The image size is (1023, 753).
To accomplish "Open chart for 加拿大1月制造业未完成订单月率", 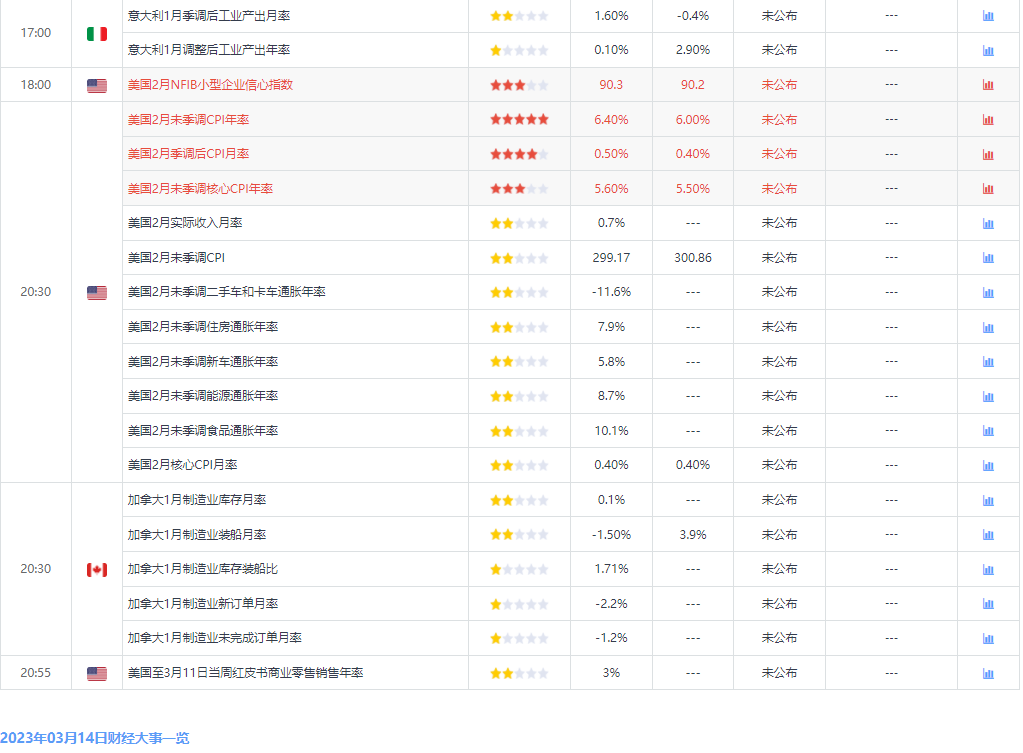I will [988, 638].
